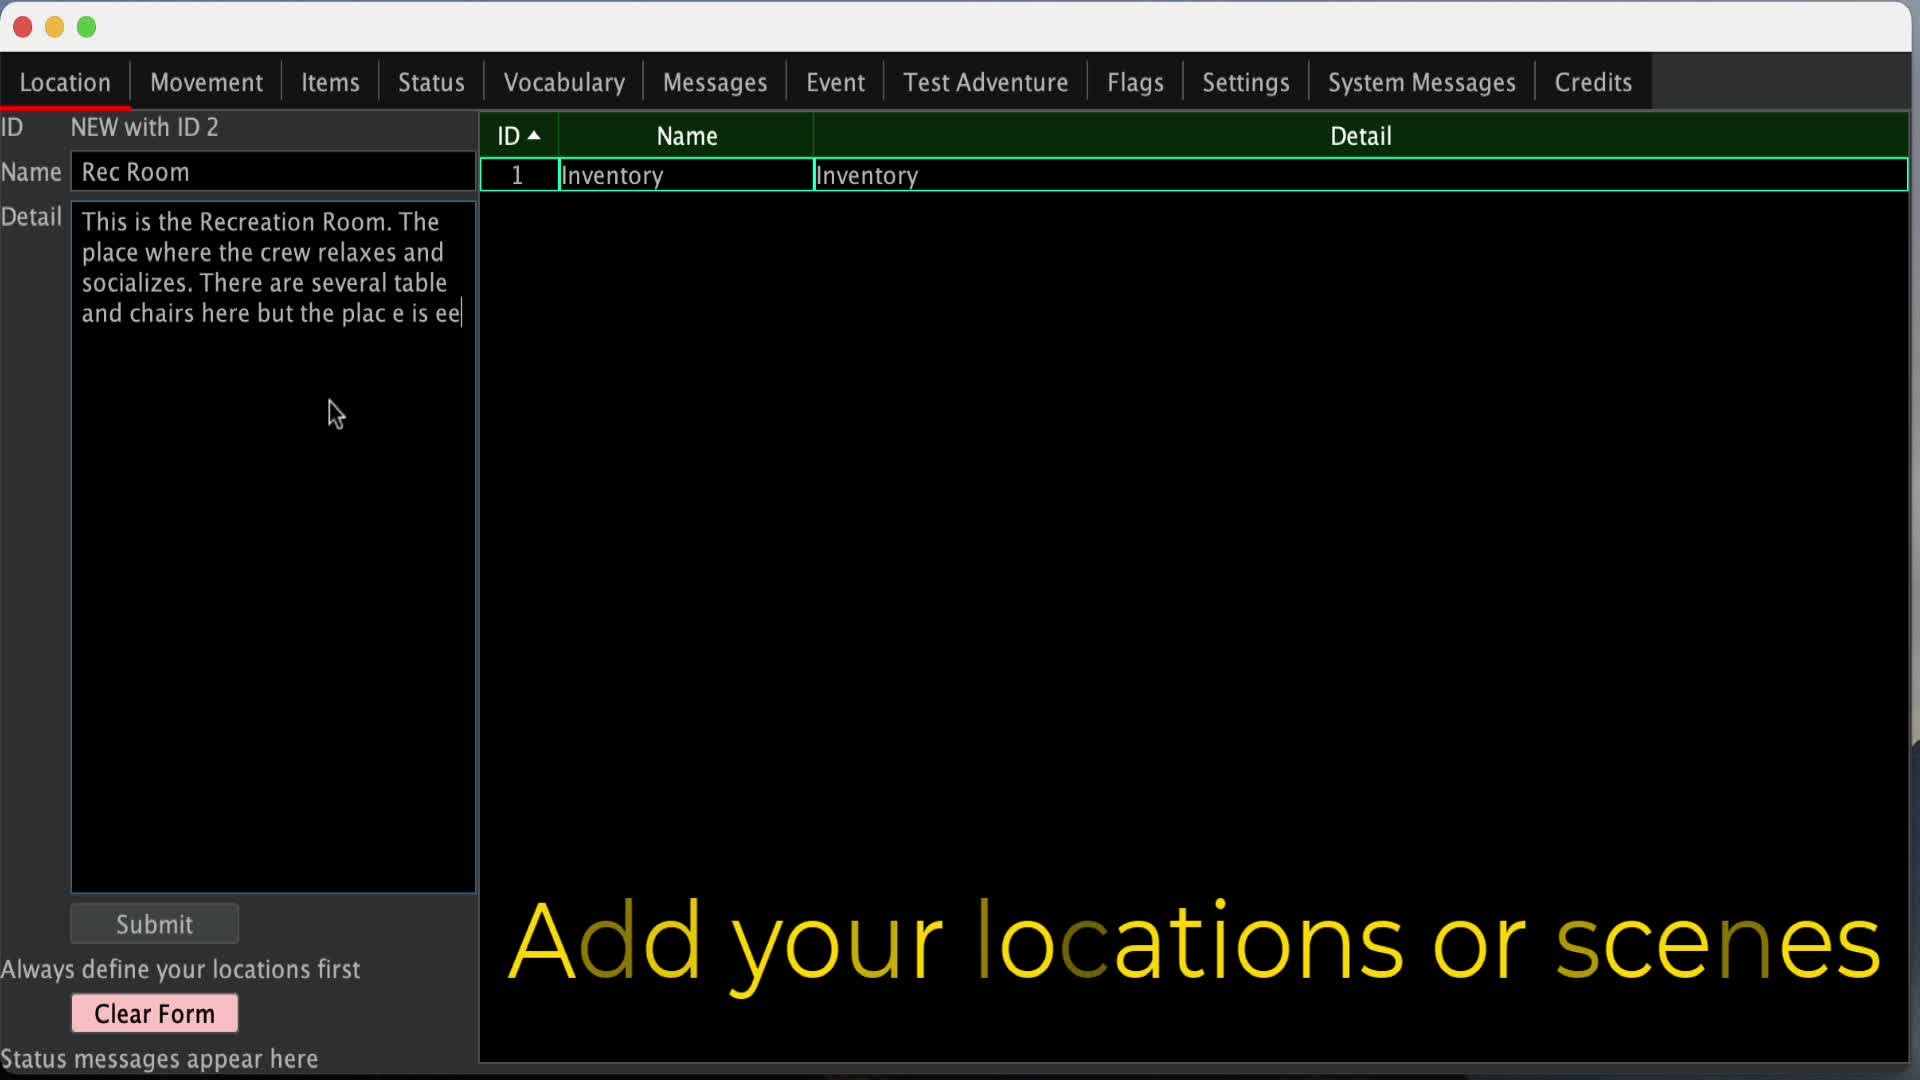Go to the Vocabulary tab
The width and height of the screenshot is (1920, 1080).
pos(564,82)
